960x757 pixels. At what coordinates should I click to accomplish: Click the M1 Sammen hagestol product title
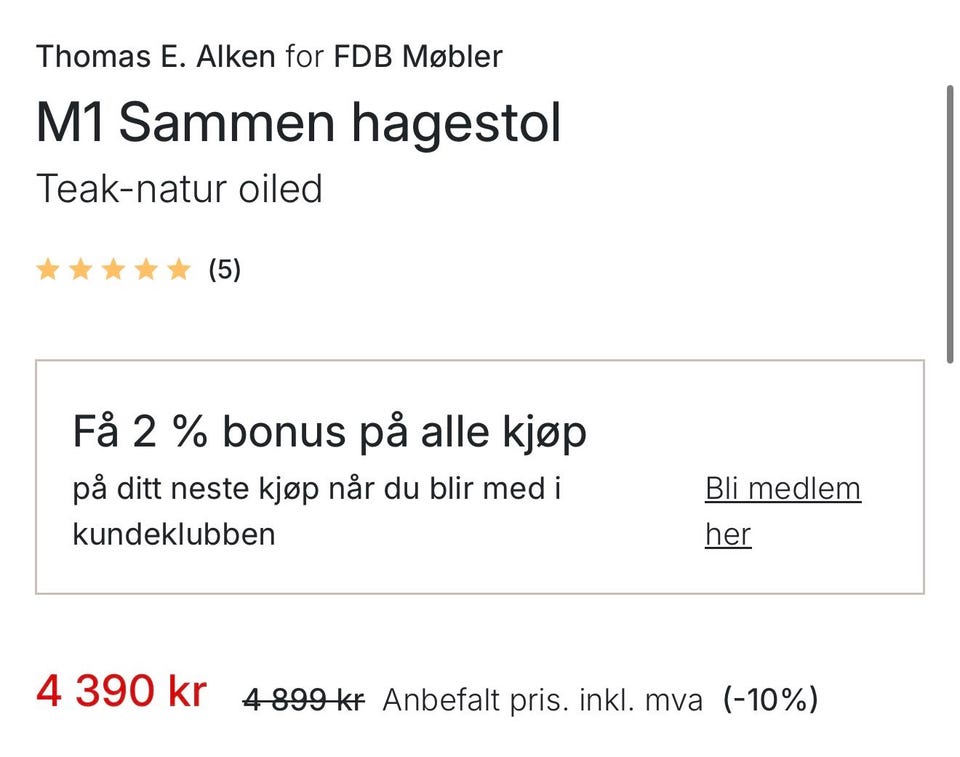pos(298,122)
